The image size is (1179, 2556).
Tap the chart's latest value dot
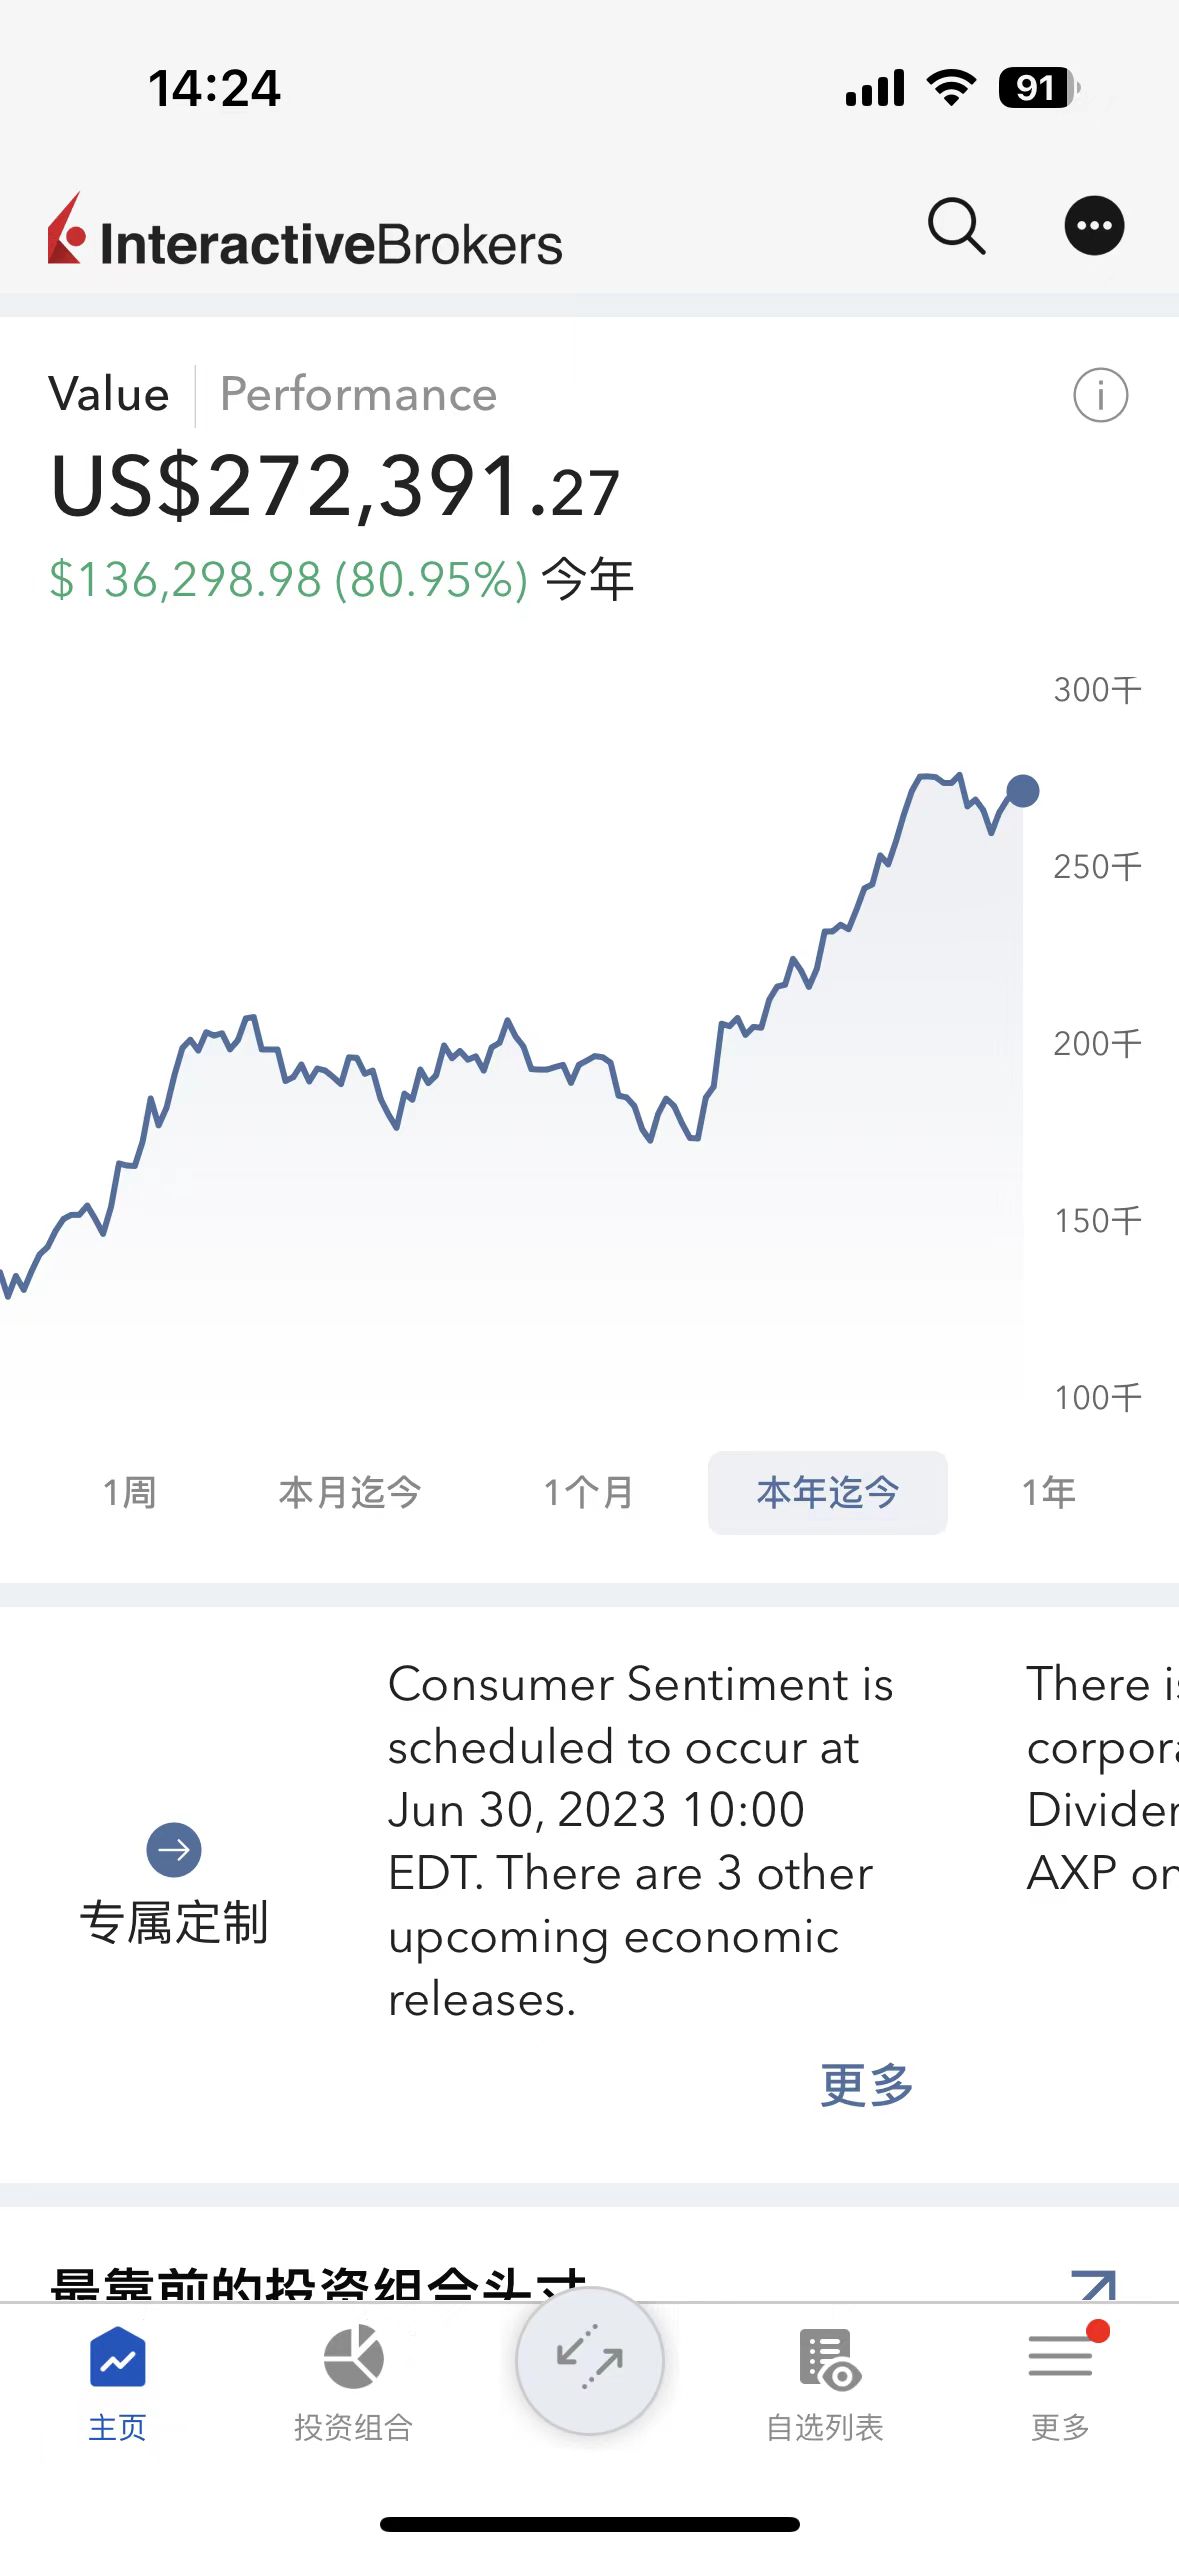point(1022,791)
